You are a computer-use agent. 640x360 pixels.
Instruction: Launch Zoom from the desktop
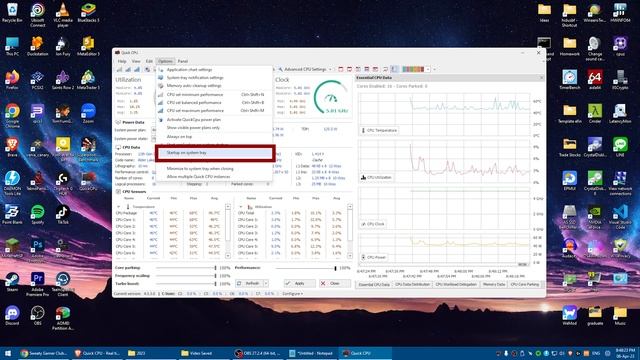pos(88,113)
